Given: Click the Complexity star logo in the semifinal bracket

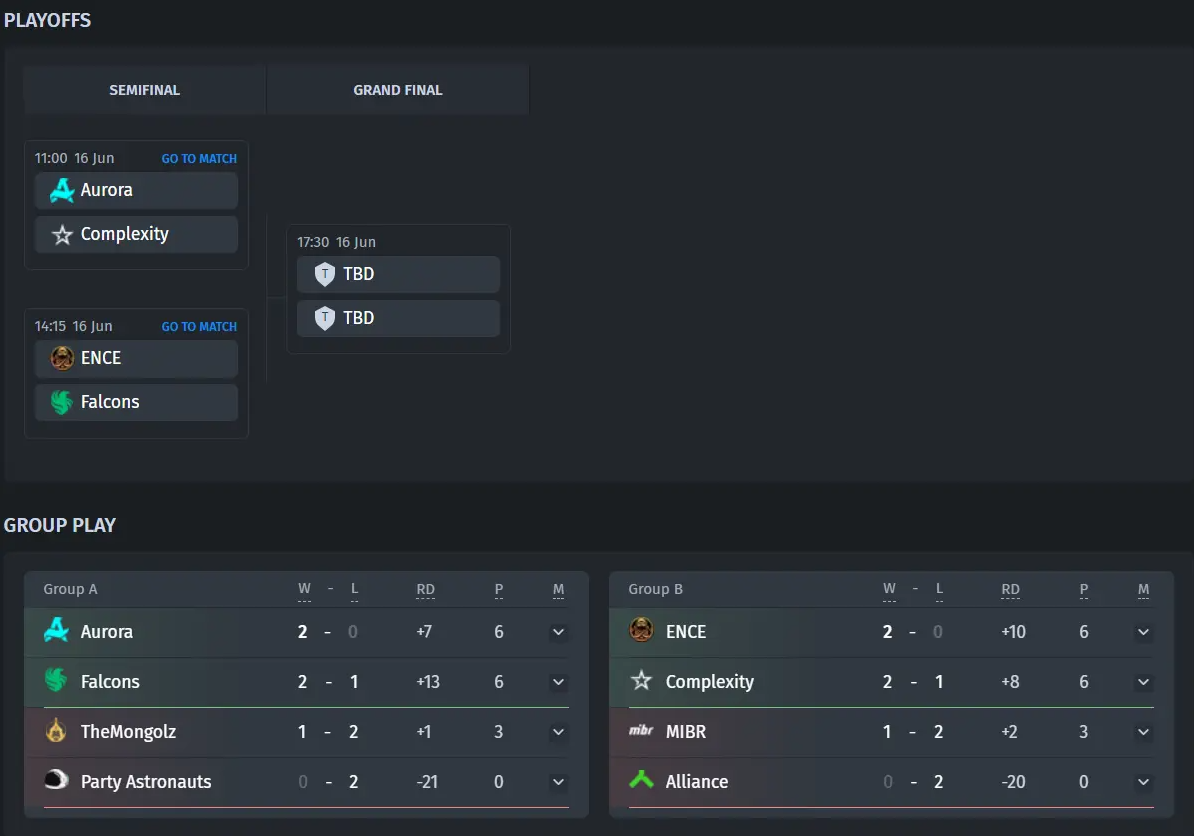Looking at the screenshot, I should pyautogui.click(x=62, y=235).
